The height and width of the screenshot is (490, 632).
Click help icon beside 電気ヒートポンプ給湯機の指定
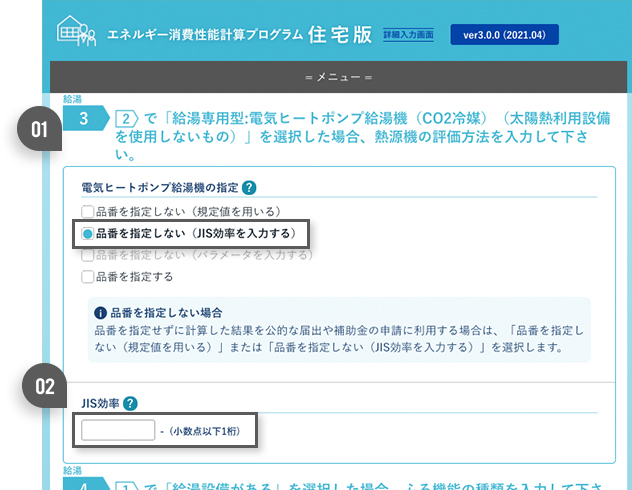pos(249,187)
